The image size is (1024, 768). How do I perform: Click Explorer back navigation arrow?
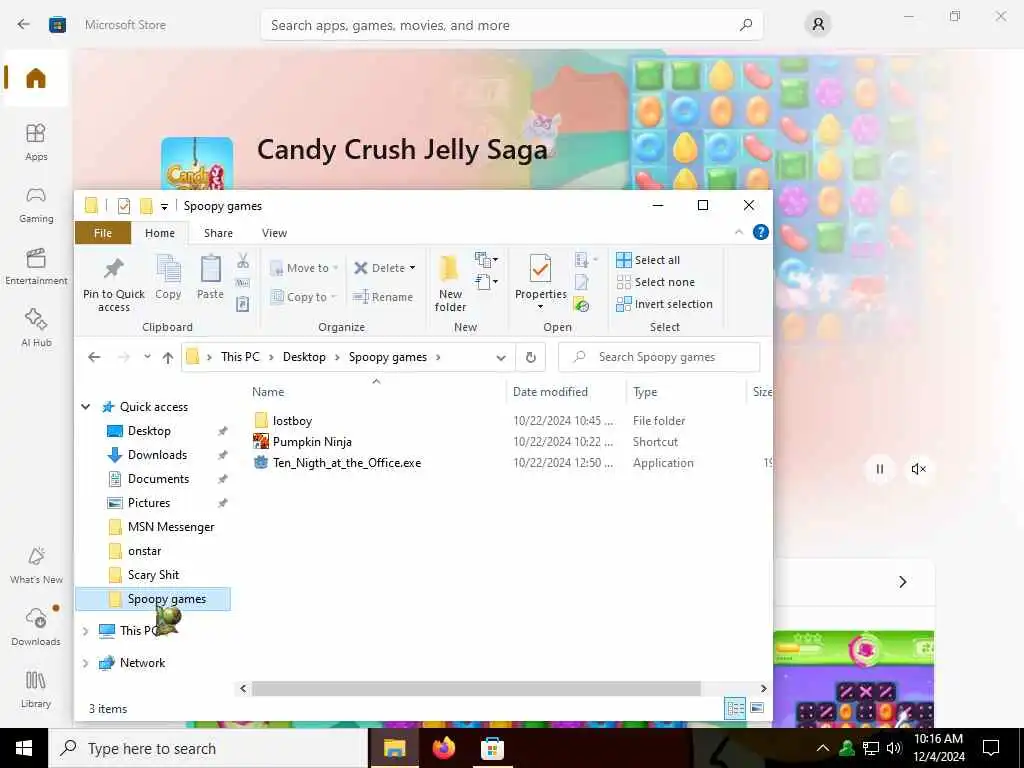(x=94, y=357)
